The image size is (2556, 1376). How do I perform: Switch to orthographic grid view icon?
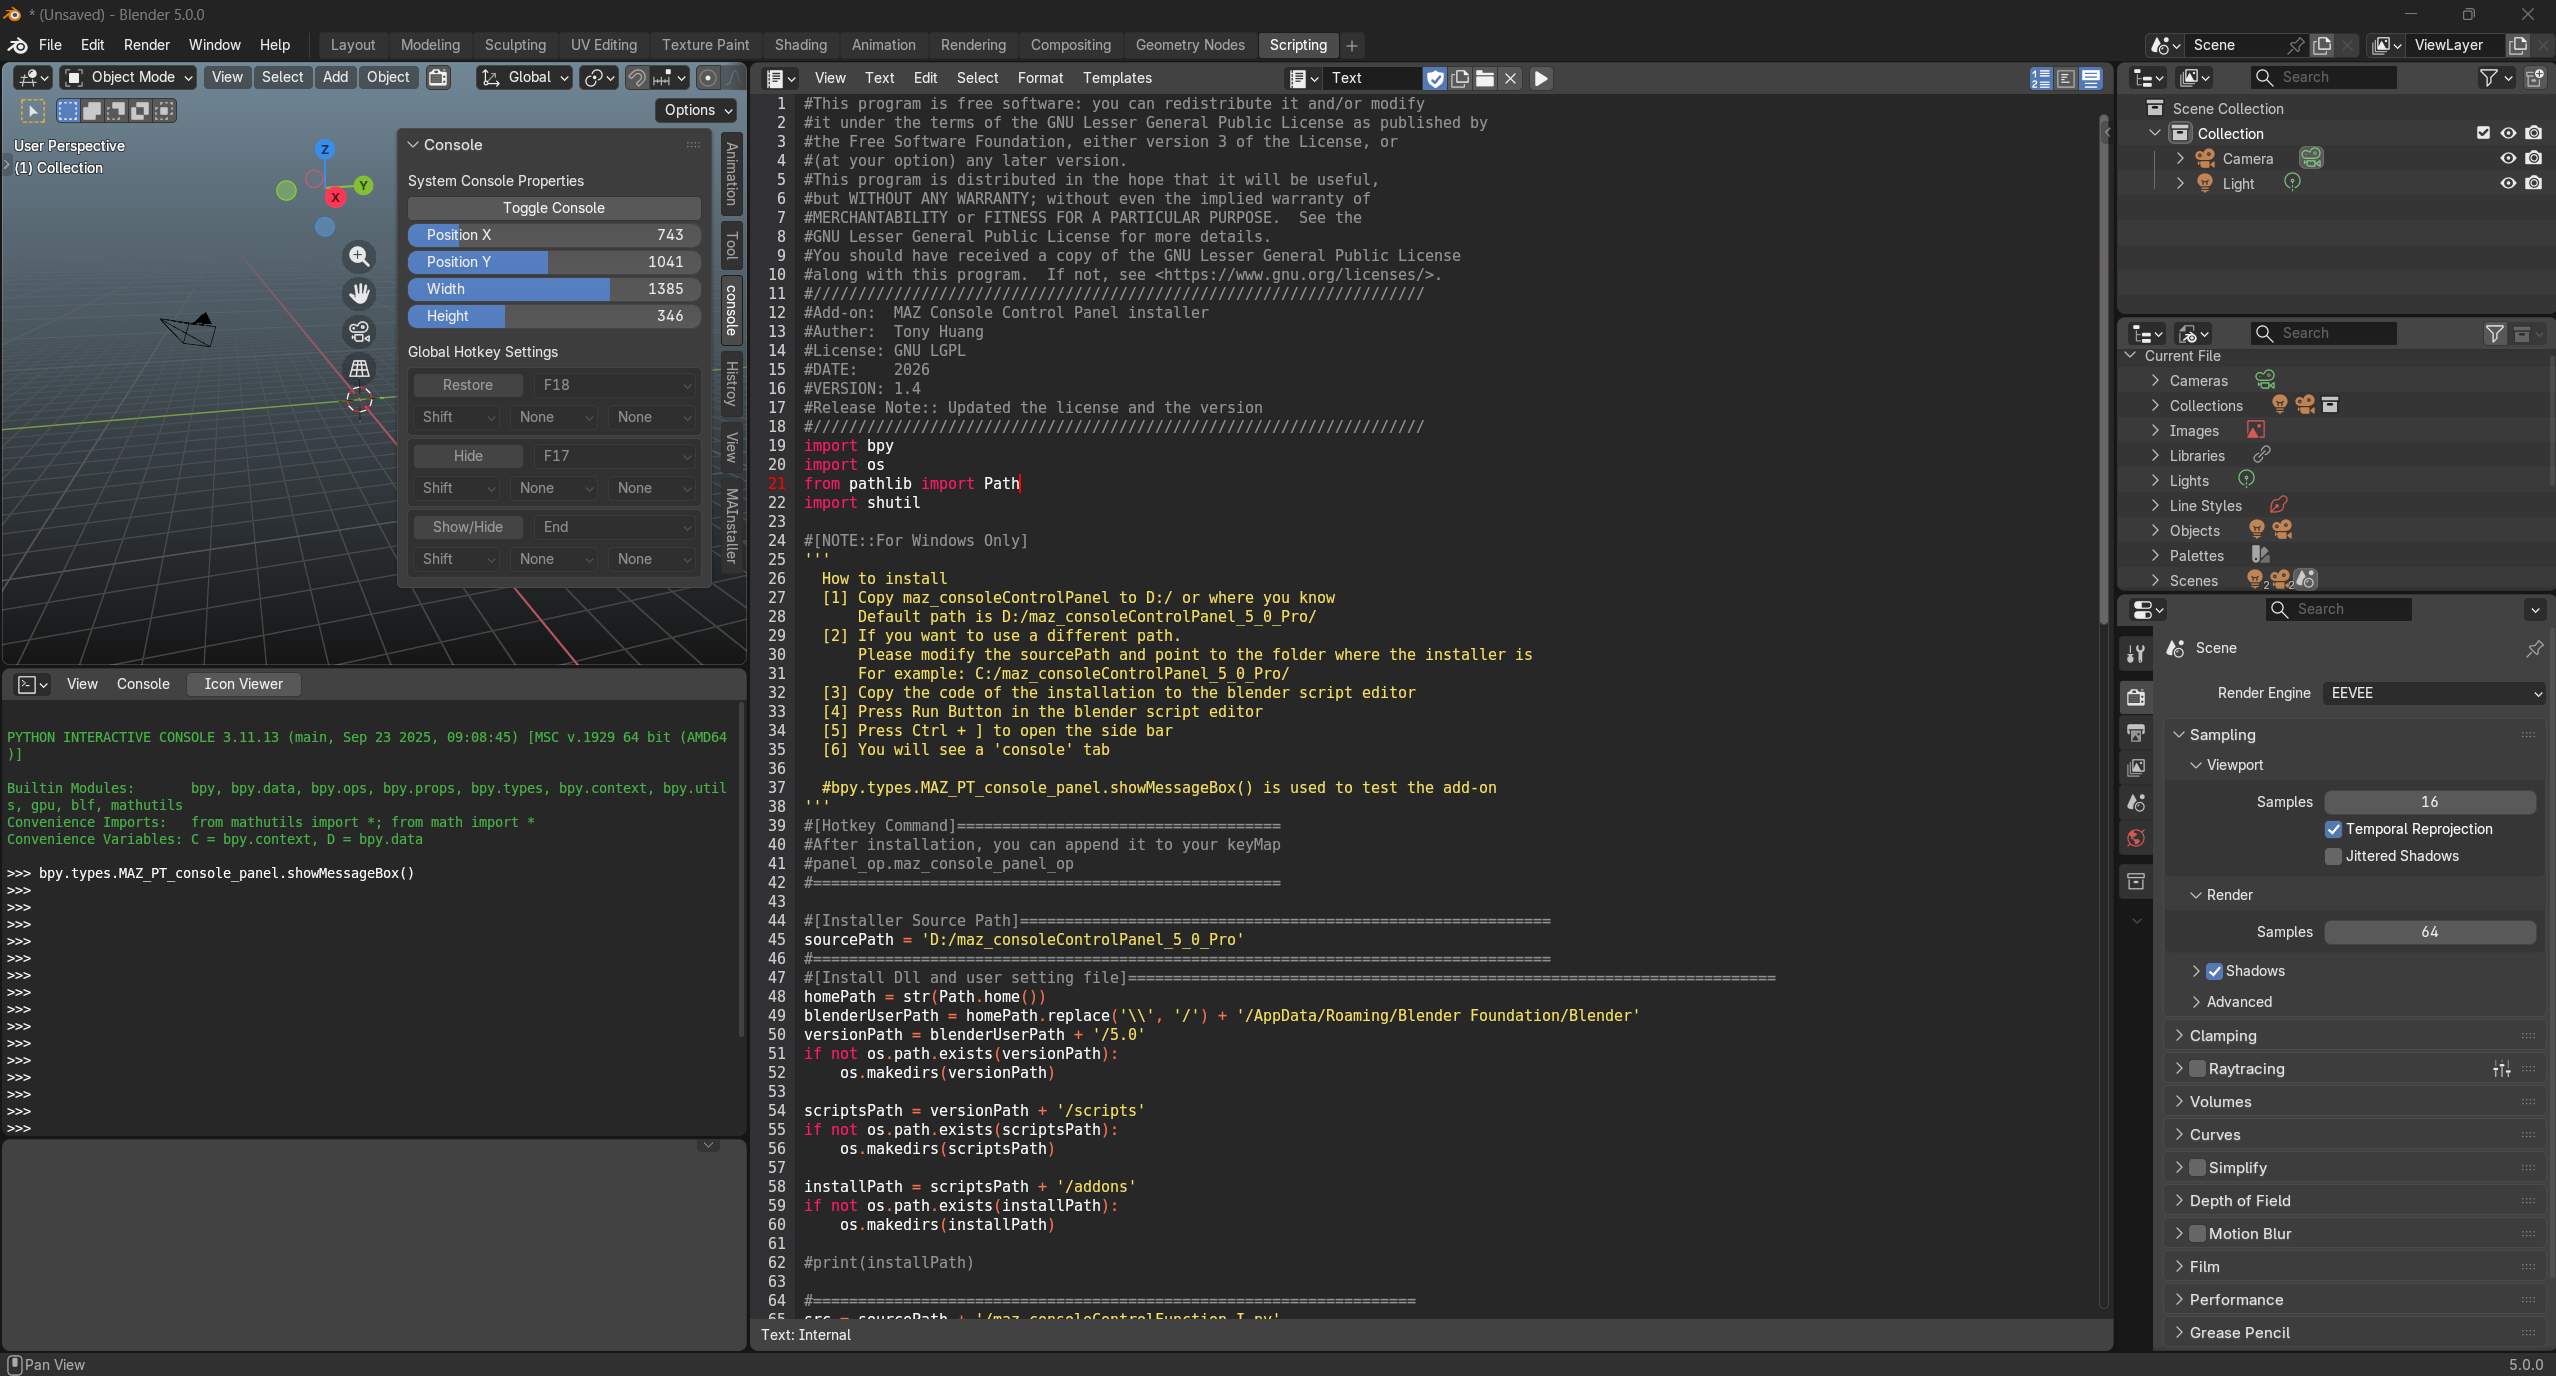coord(359,368)
